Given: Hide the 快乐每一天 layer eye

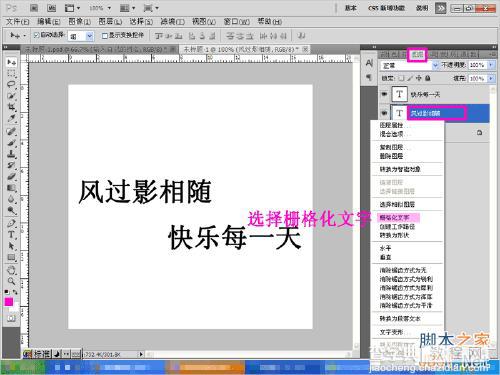Looking at the screenshot, I should [x=384, y=94].
